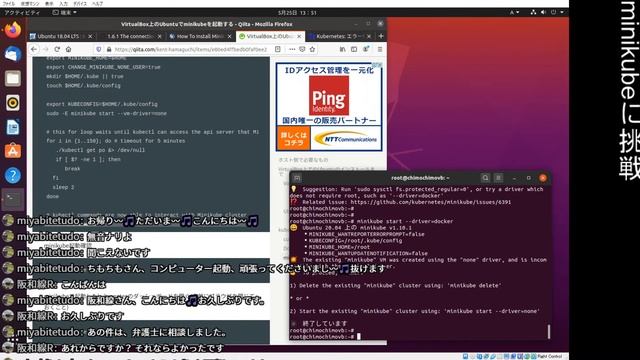Open Ubuntu Software store dock icon

(13, 151)
